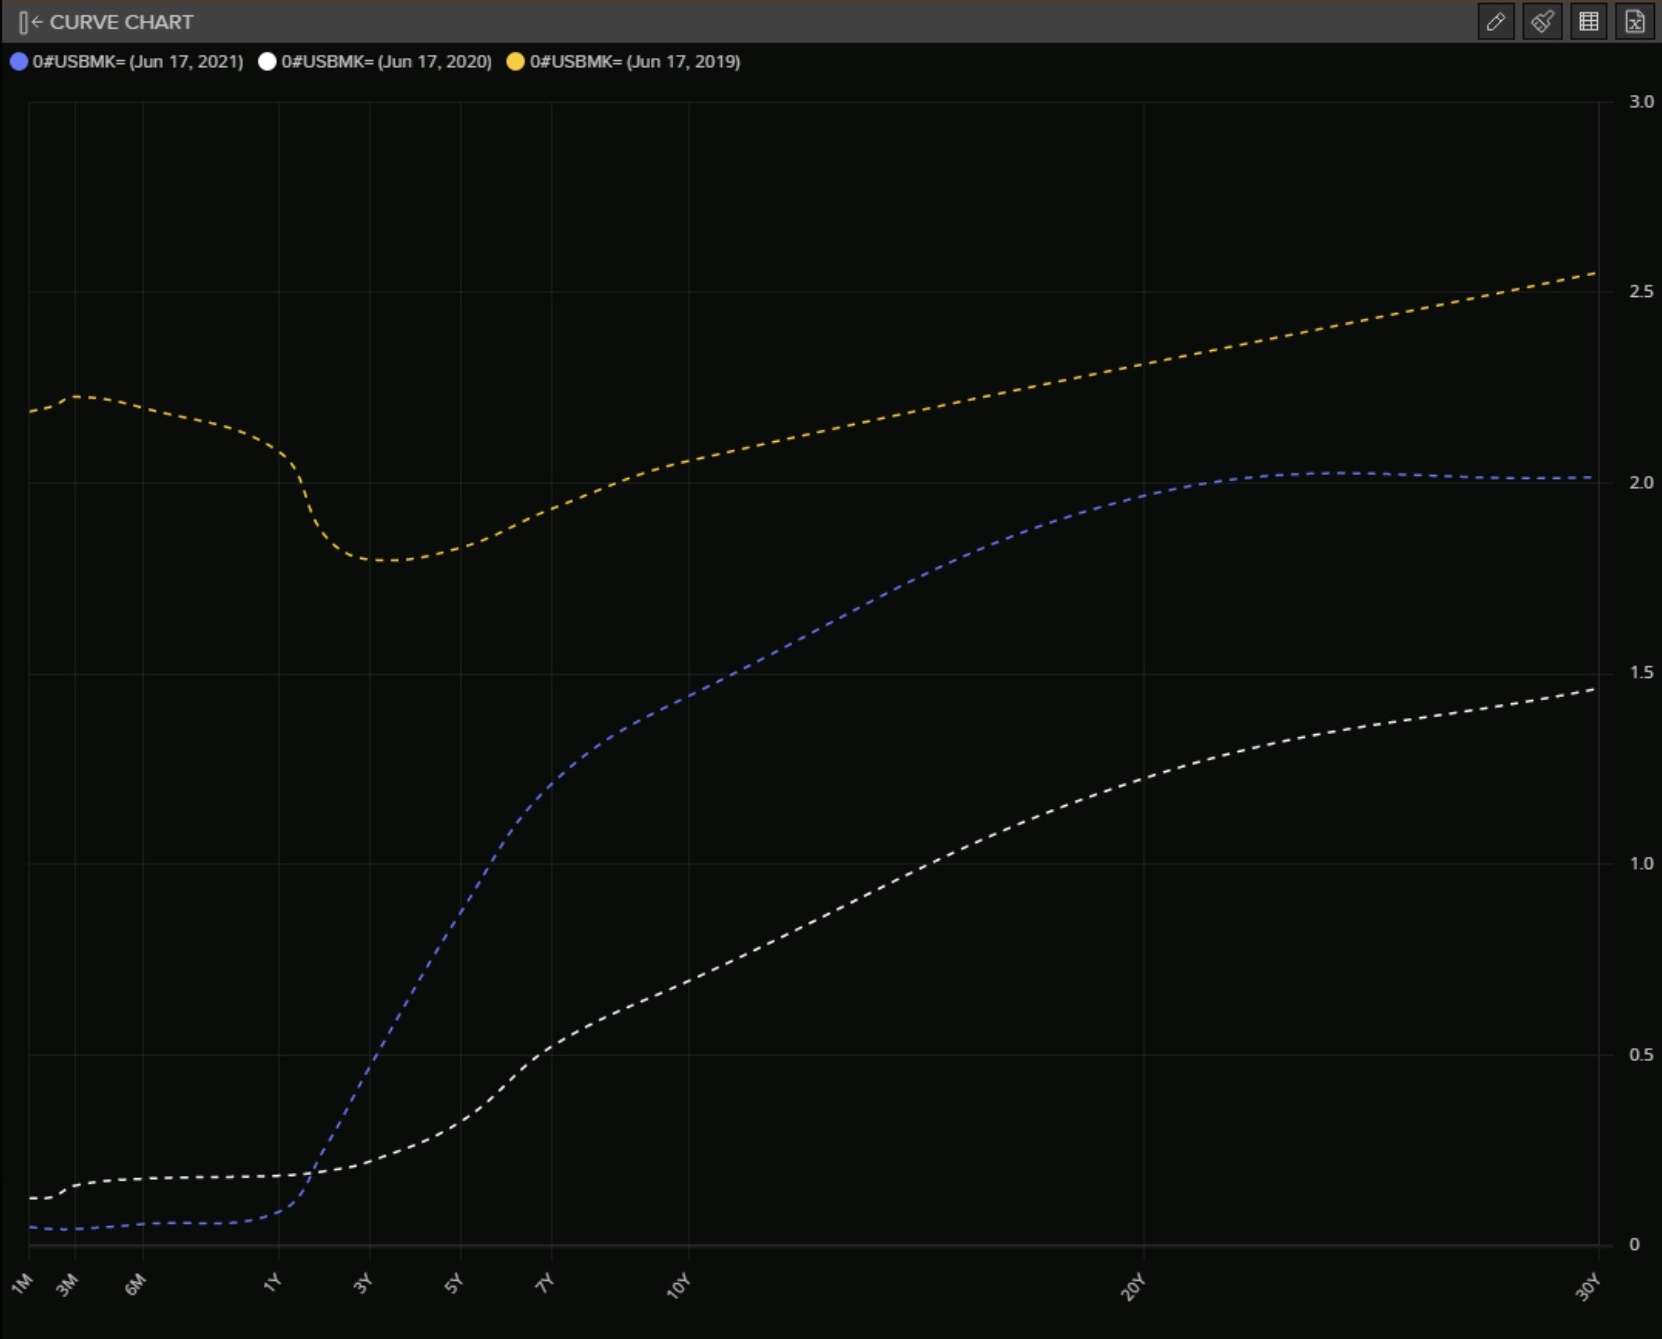Image resolution: width=1662 pixels, height=1339 pixels.
Task: Select the 1M tenor axis label
Action: pos(22,1284)
